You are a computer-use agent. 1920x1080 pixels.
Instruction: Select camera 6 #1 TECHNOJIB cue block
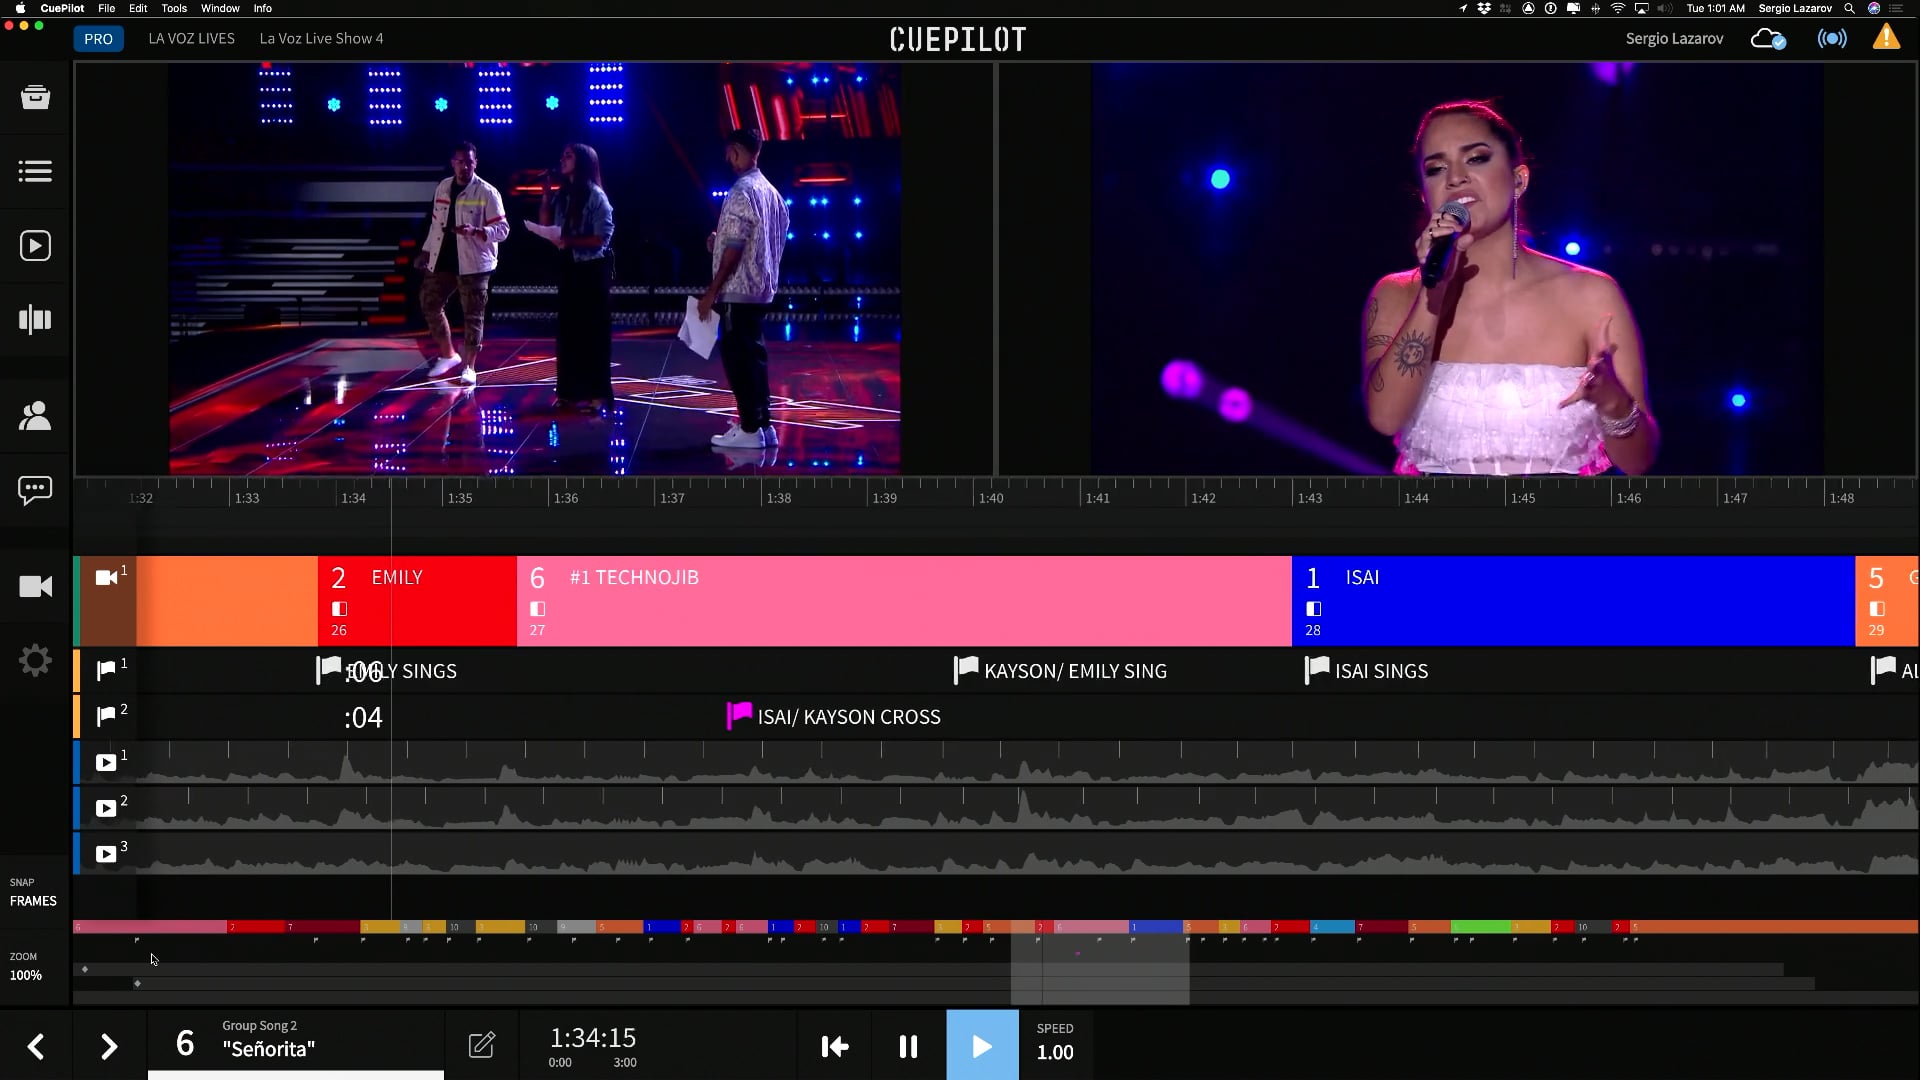point(904,601)
